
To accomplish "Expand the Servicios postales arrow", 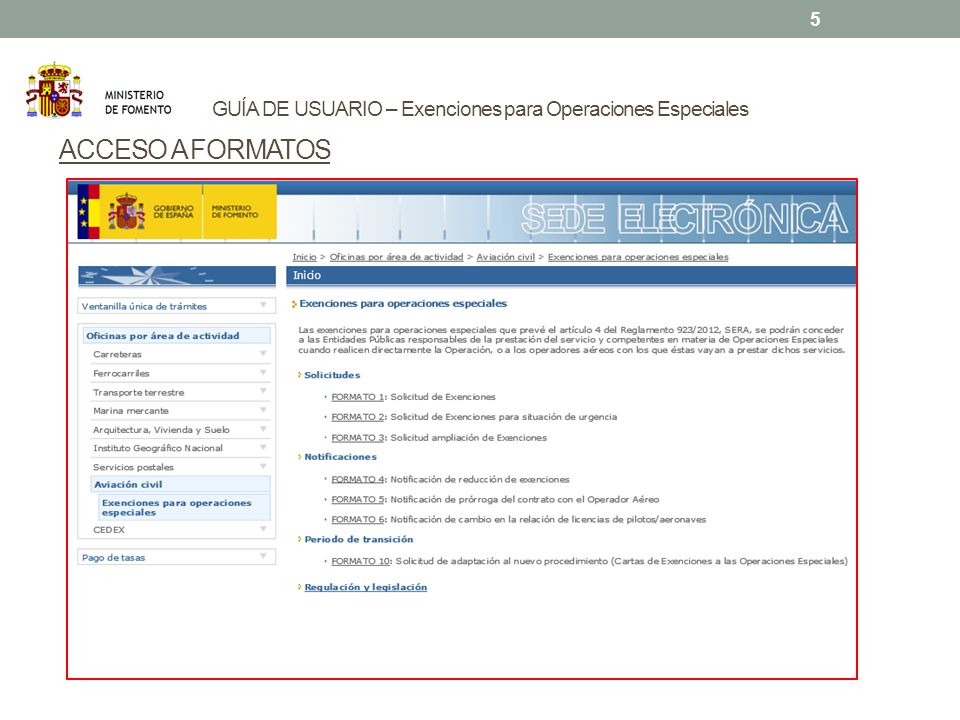I will click(x=263, y=466).
